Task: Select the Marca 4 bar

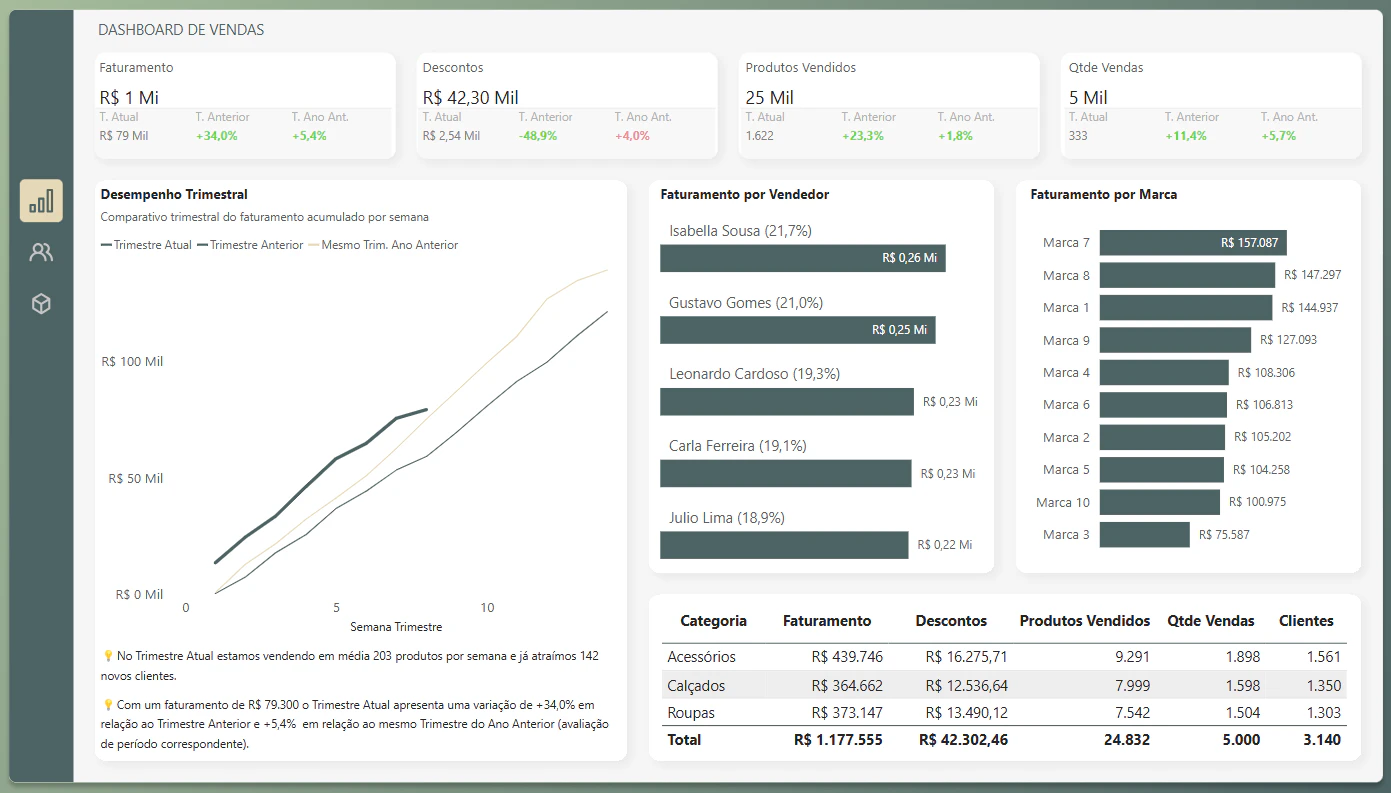Action: (1164, 372)
